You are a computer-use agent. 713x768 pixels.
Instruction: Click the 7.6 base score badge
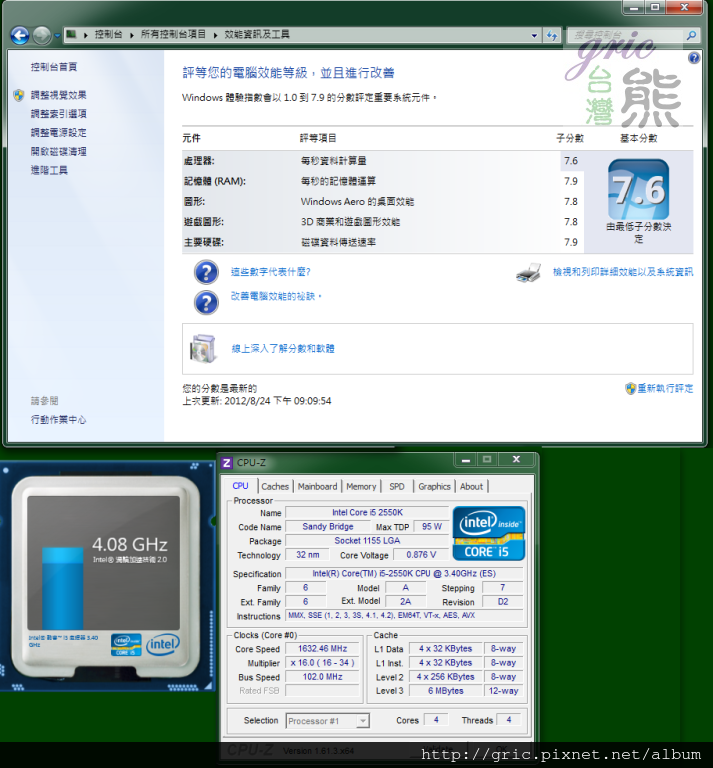point(638,190)
